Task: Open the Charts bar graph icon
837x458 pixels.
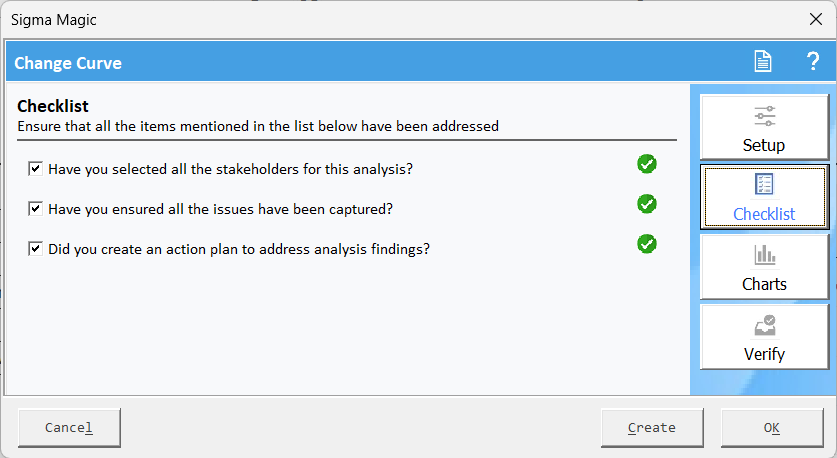Action: tap(764, 254)
